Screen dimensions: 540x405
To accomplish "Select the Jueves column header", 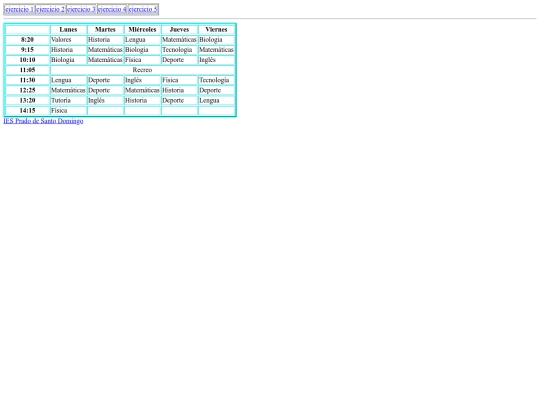I will click(x=179, y=30).
